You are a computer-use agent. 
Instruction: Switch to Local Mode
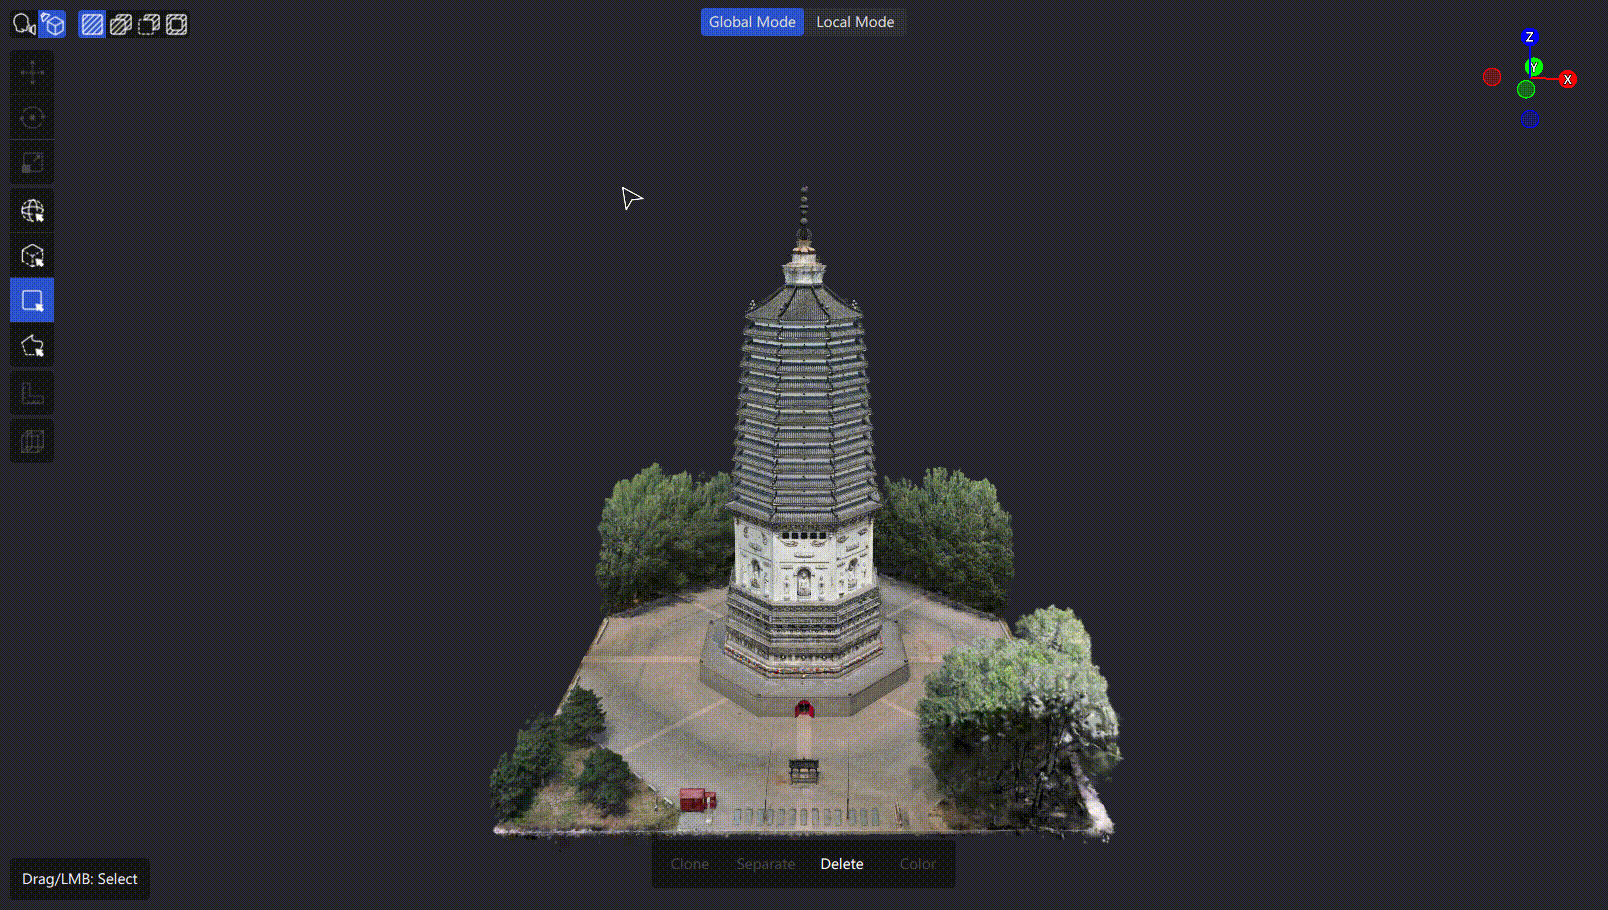pos(855,22)
